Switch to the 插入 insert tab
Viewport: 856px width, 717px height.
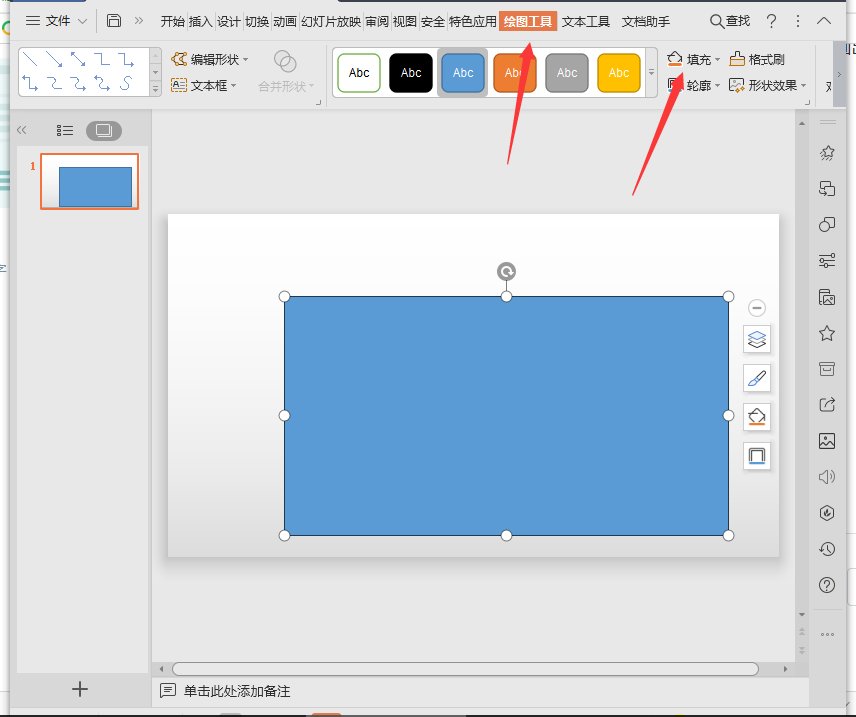coord(201,21)
